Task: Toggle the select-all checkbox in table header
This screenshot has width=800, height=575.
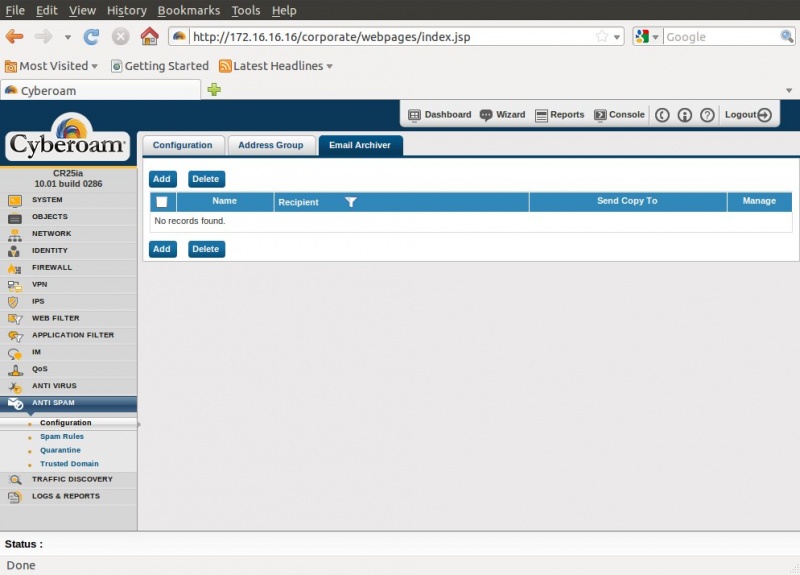Action: [162, 202]
